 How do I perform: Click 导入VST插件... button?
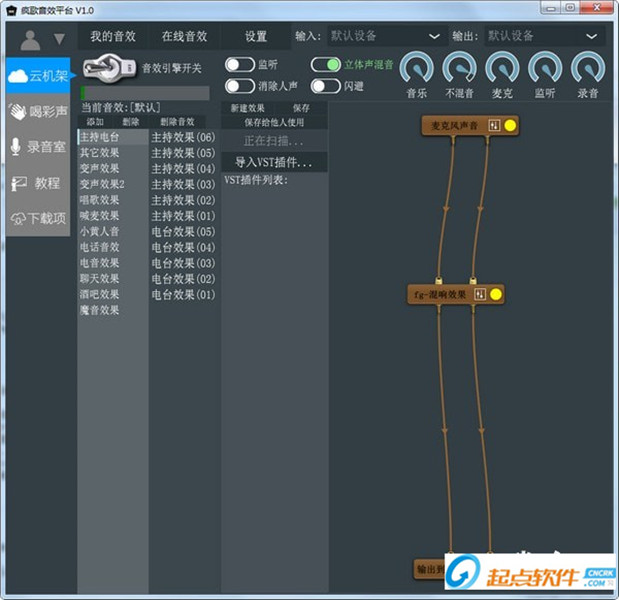[274, 162]
